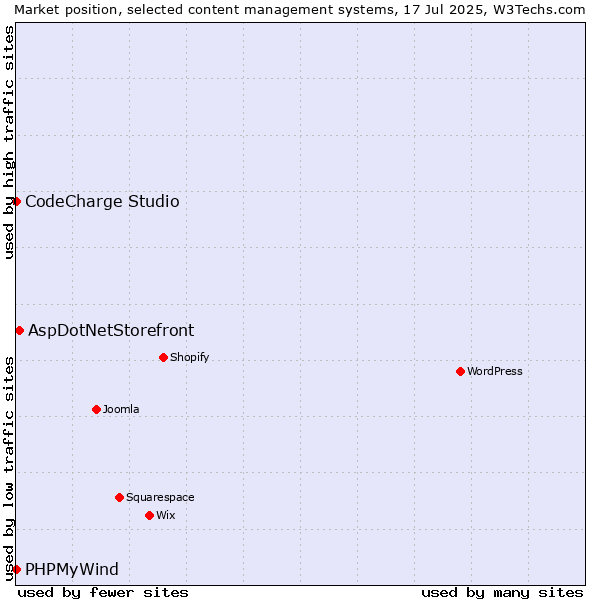Select the WordPress label
This screenshot has width=600, height=600.
point(494,371)
